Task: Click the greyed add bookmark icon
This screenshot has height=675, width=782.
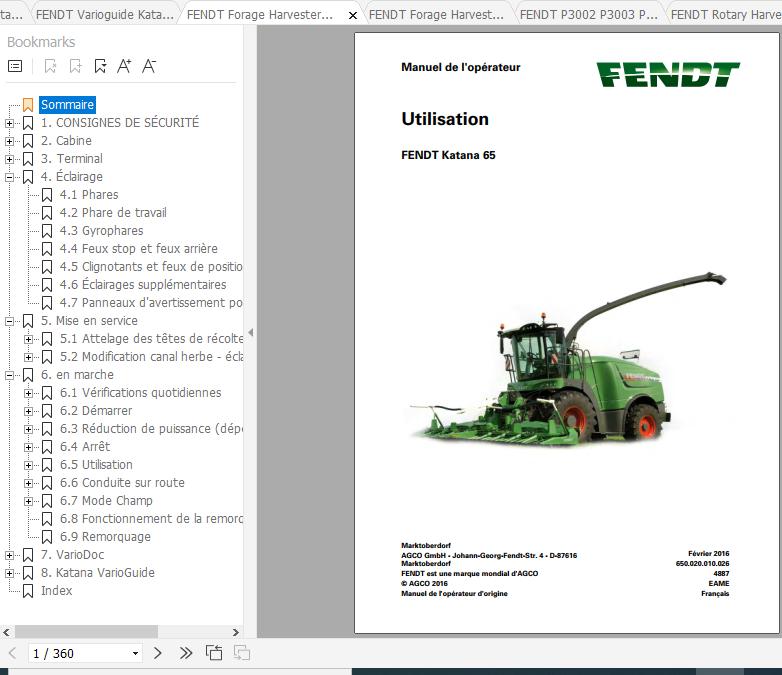Action: 76,66
